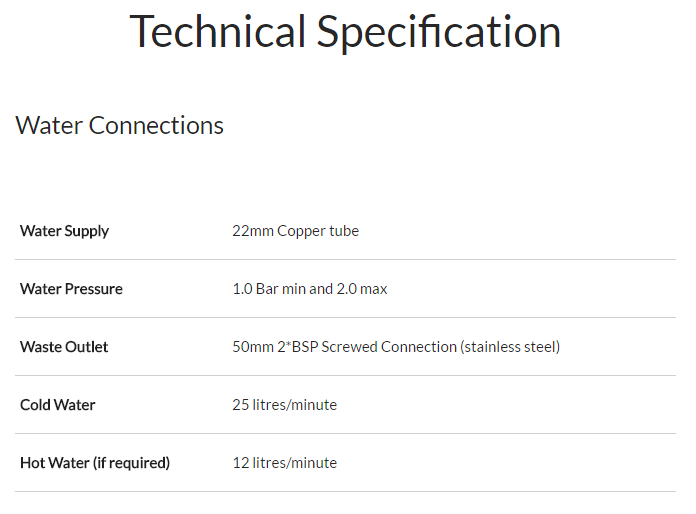This screenshot has width=696, height=514.
Task: Click the 25 litres/minute value
Action: (285, 405)
